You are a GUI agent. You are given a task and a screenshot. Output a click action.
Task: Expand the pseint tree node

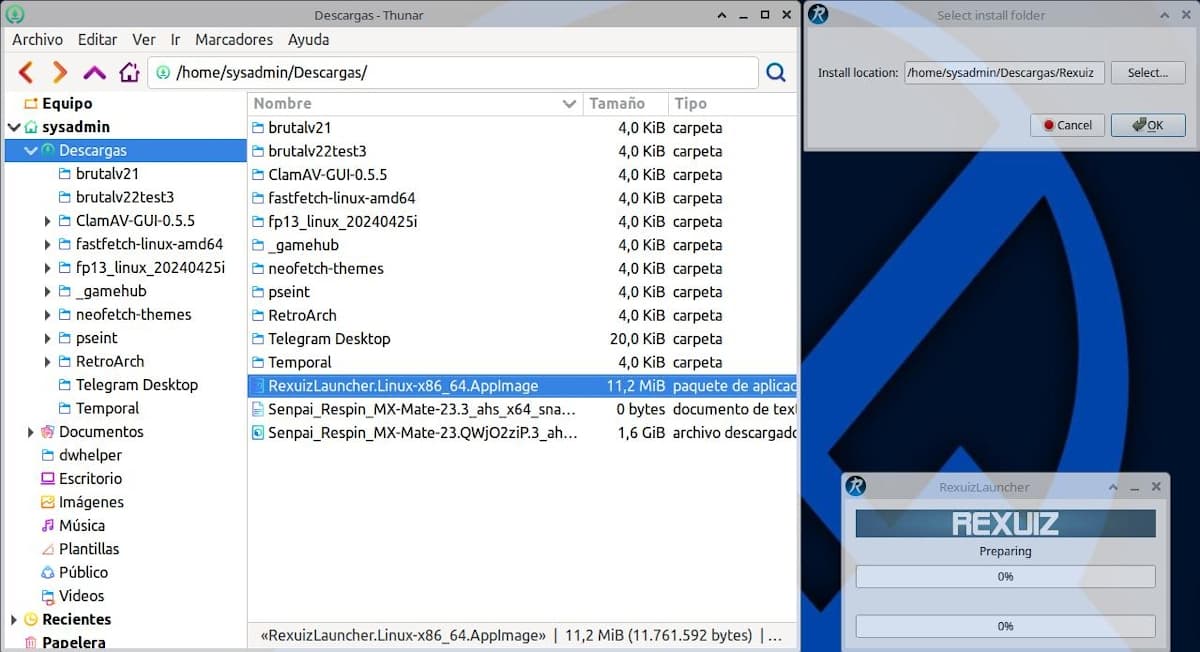click(x=47, y=338)
